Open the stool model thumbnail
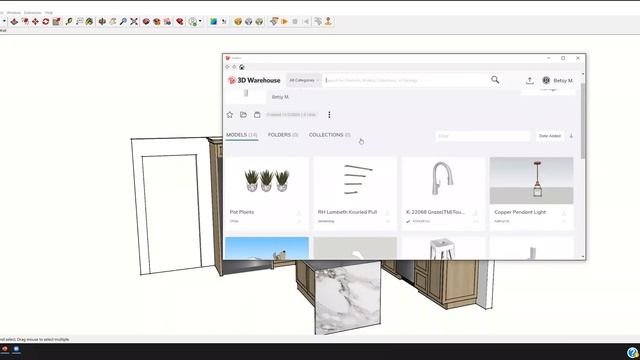The height and width of the screenshot is (360, 640). coord(443,248)
